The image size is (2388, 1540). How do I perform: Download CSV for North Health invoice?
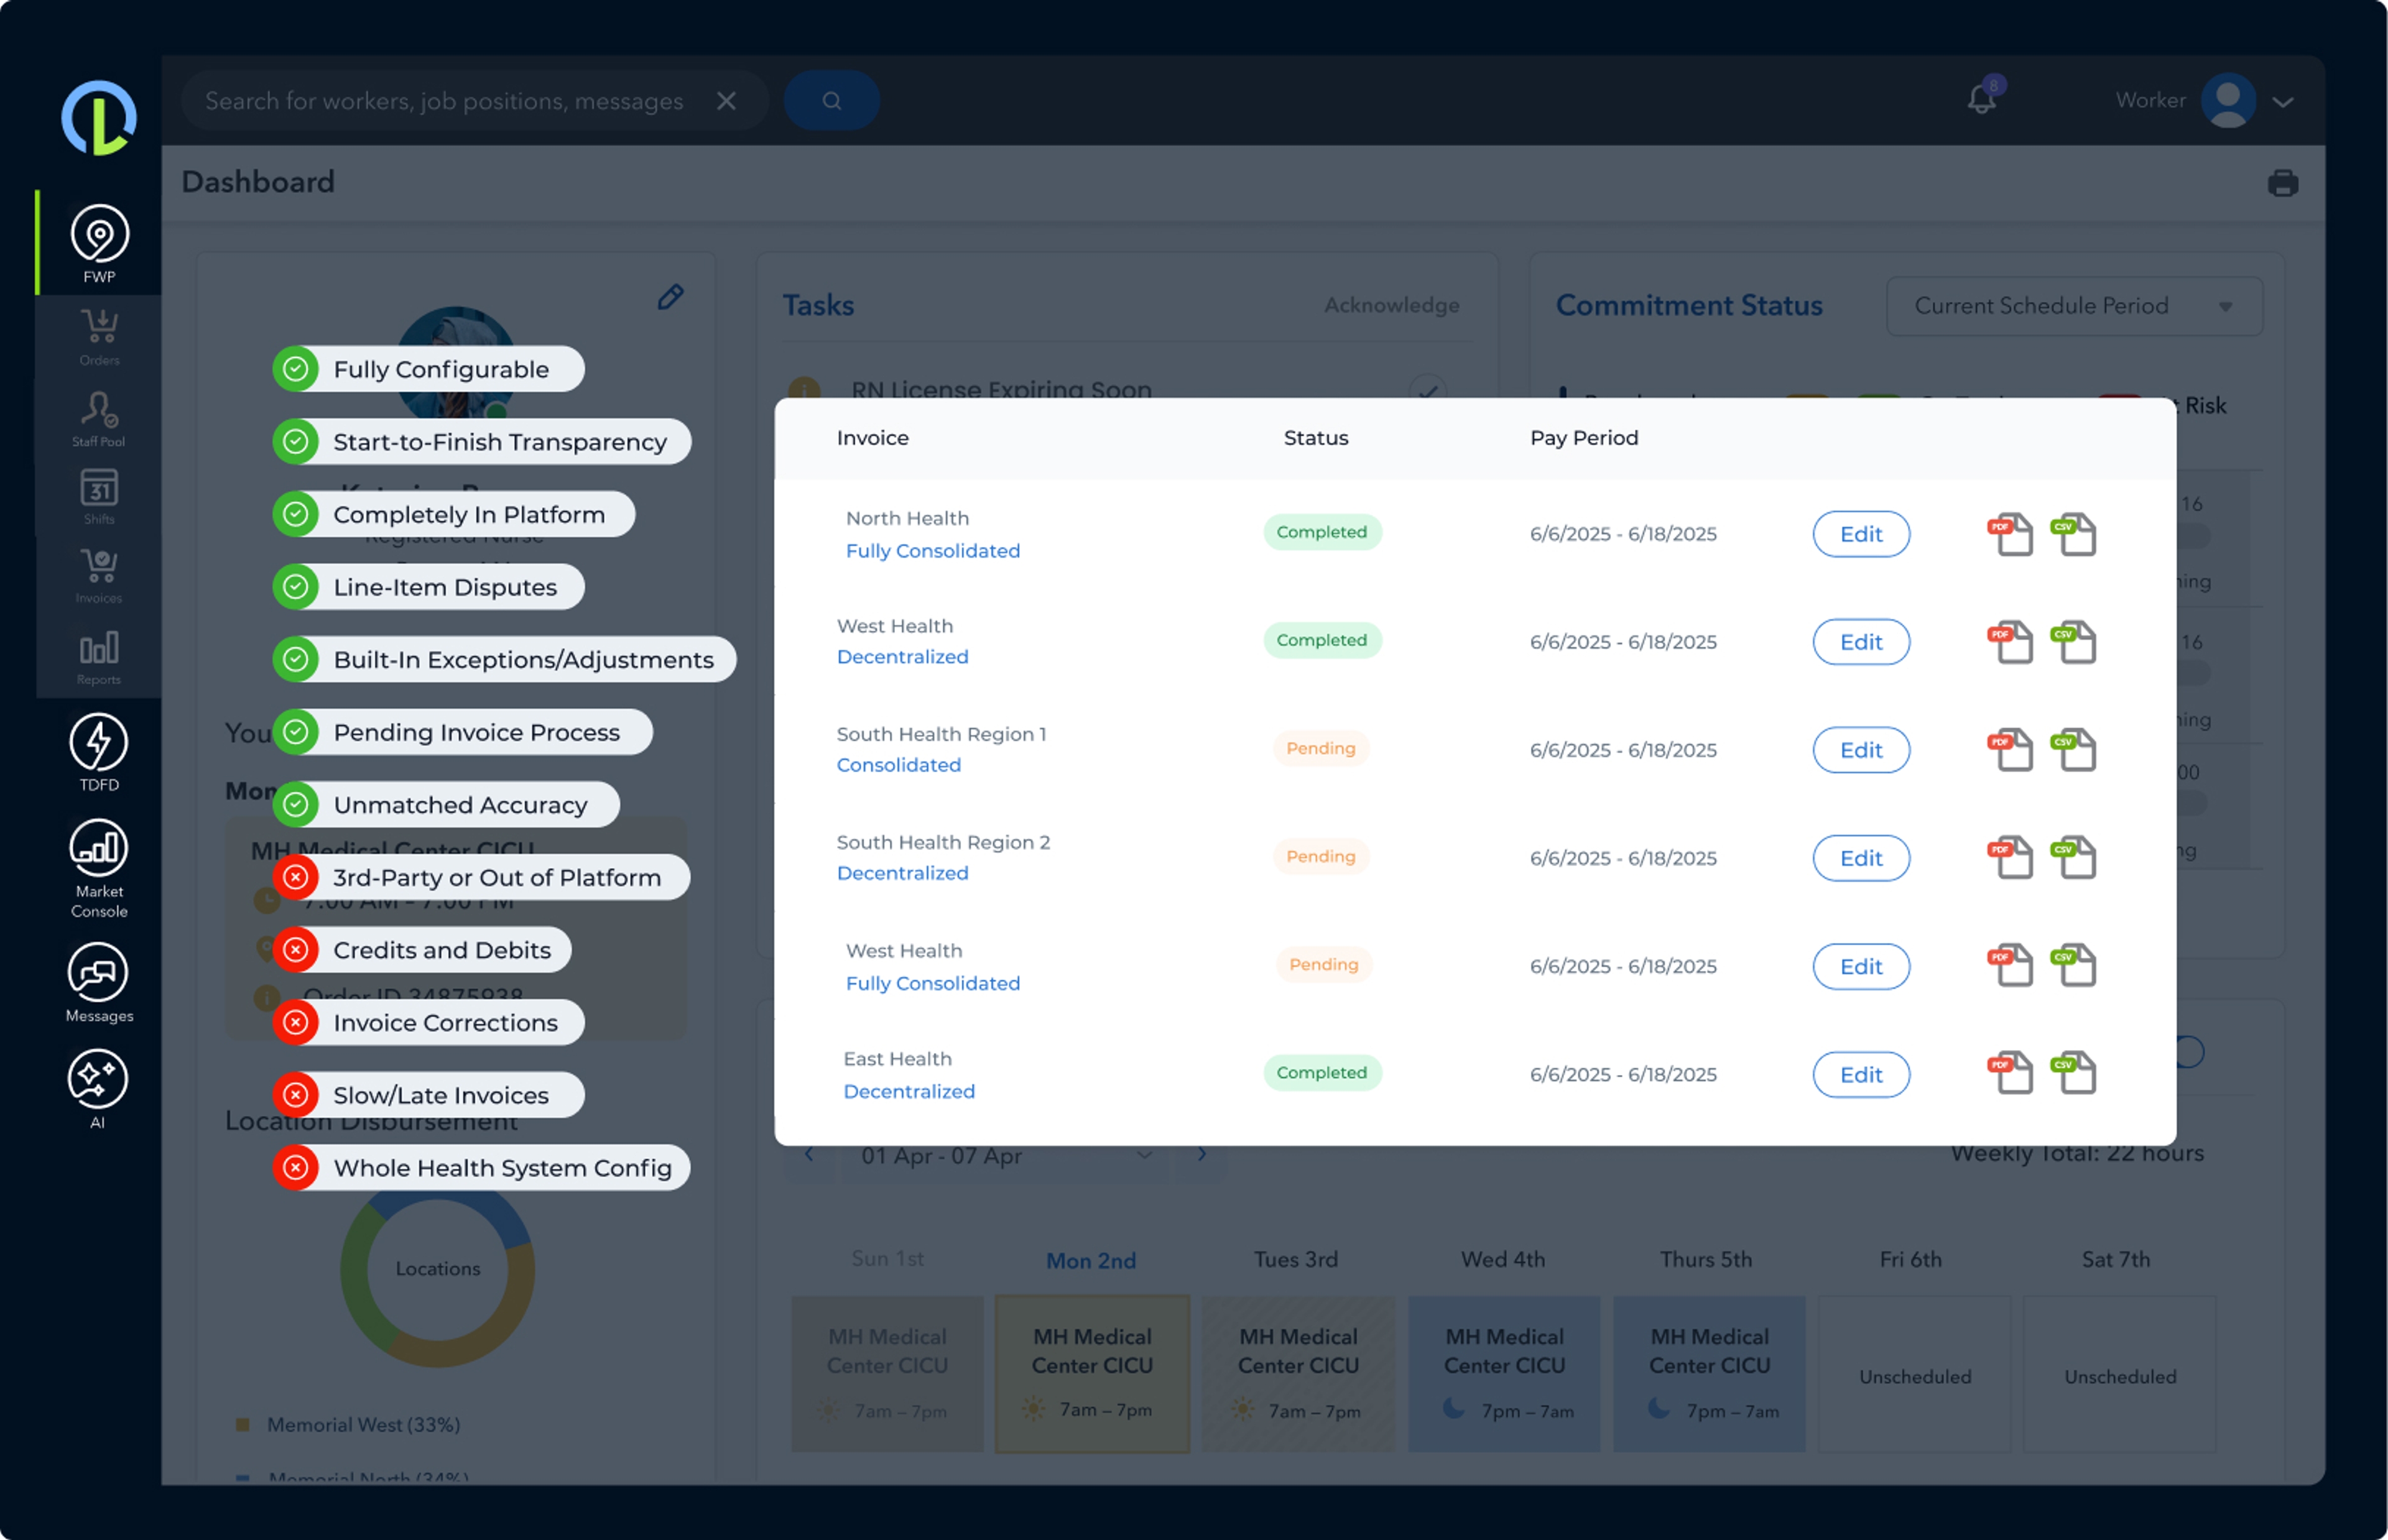point(2074,534)
